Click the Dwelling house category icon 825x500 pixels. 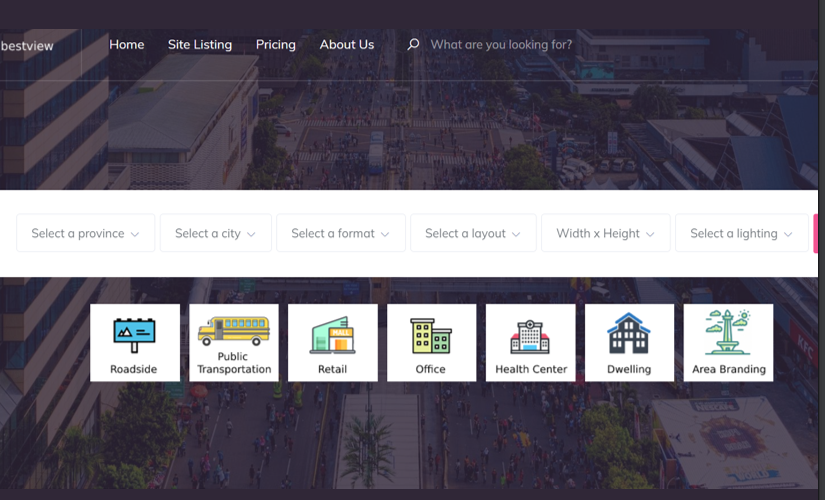[629, 334]
